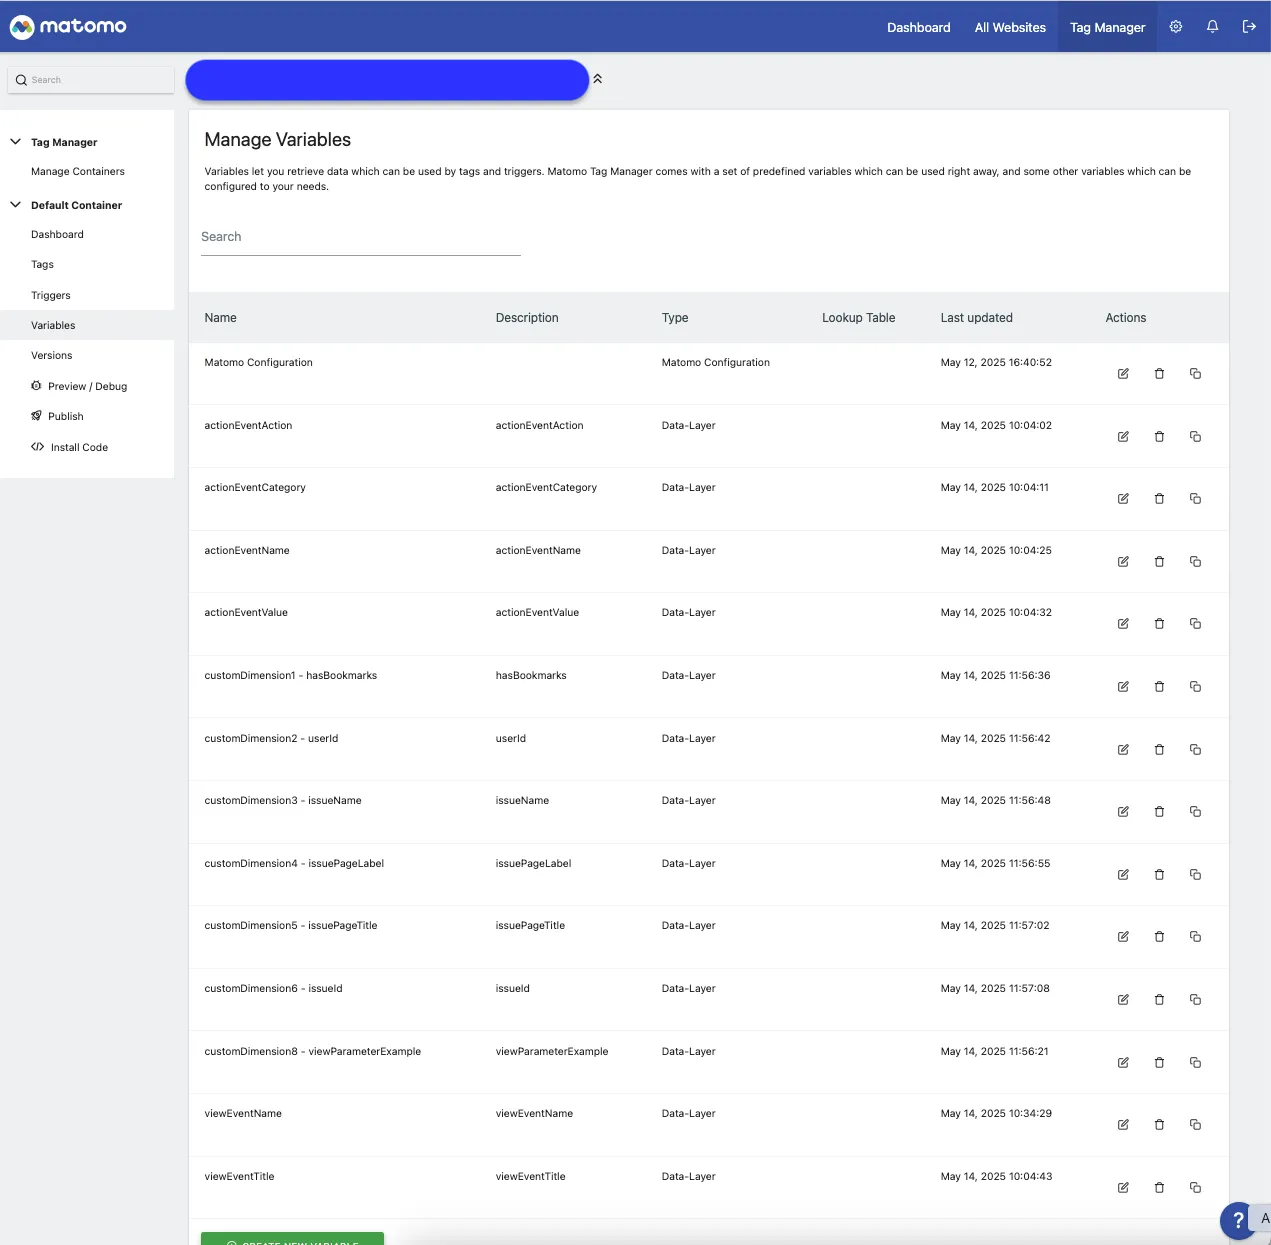Open Publish in the sidebar

click(57, 417)
